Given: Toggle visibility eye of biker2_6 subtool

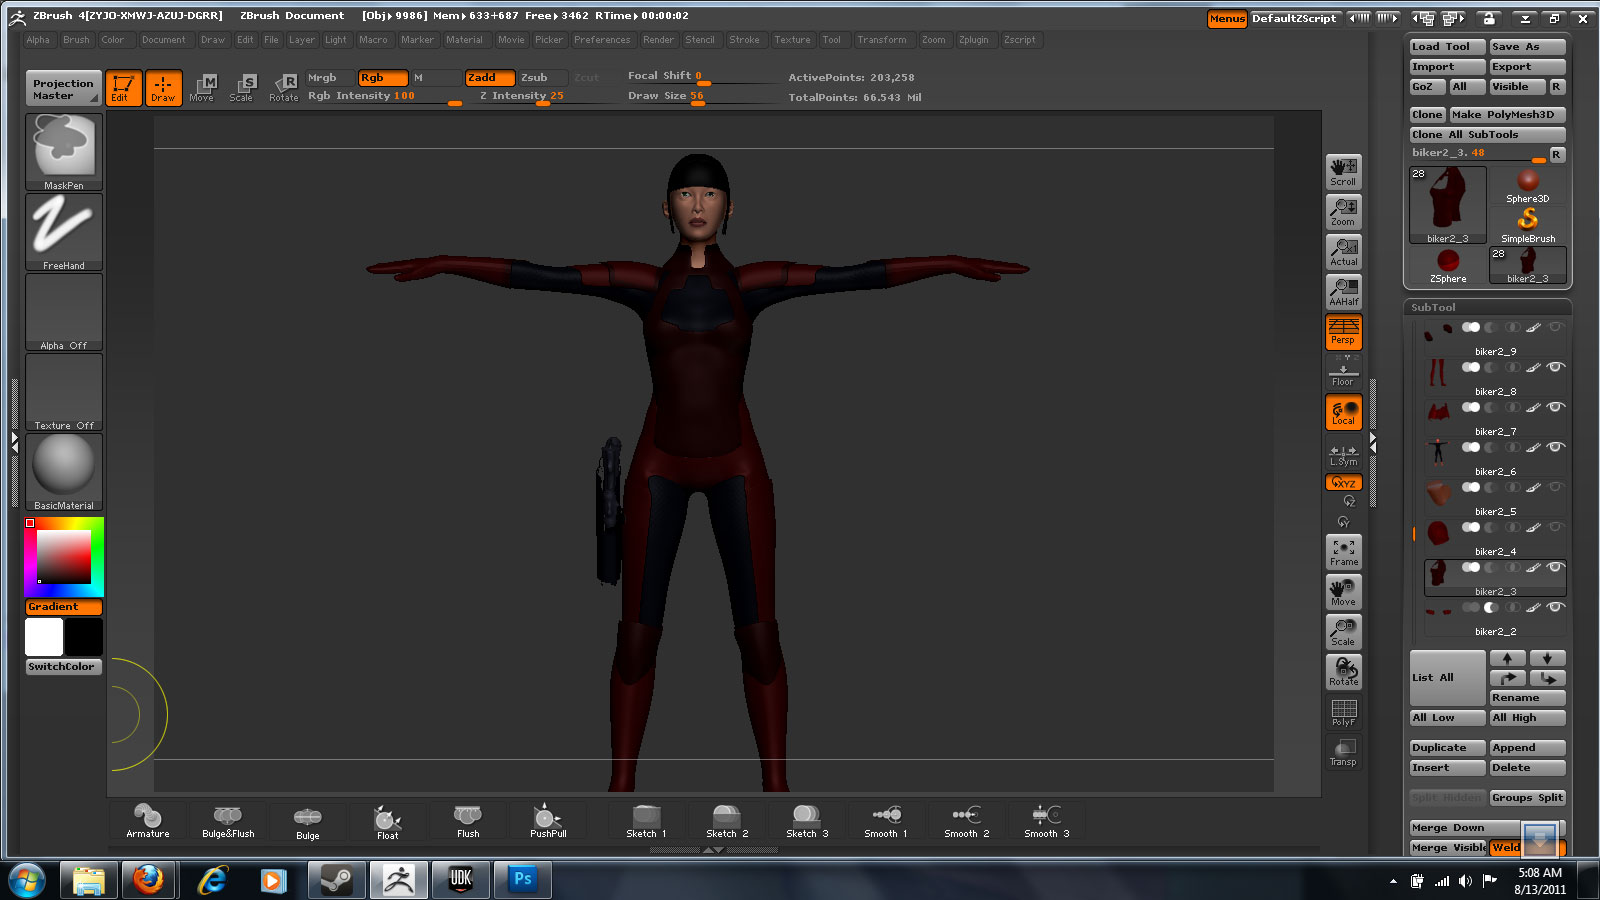Looking at the screenshot, I should click(1555, 447).
